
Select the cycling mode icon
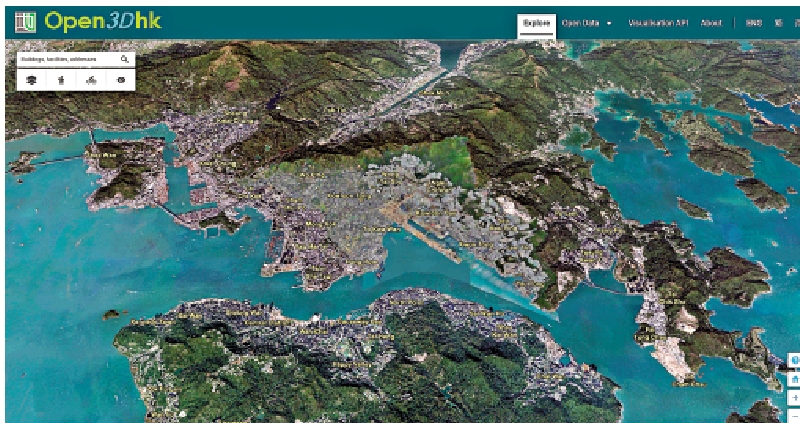point(91,80)
